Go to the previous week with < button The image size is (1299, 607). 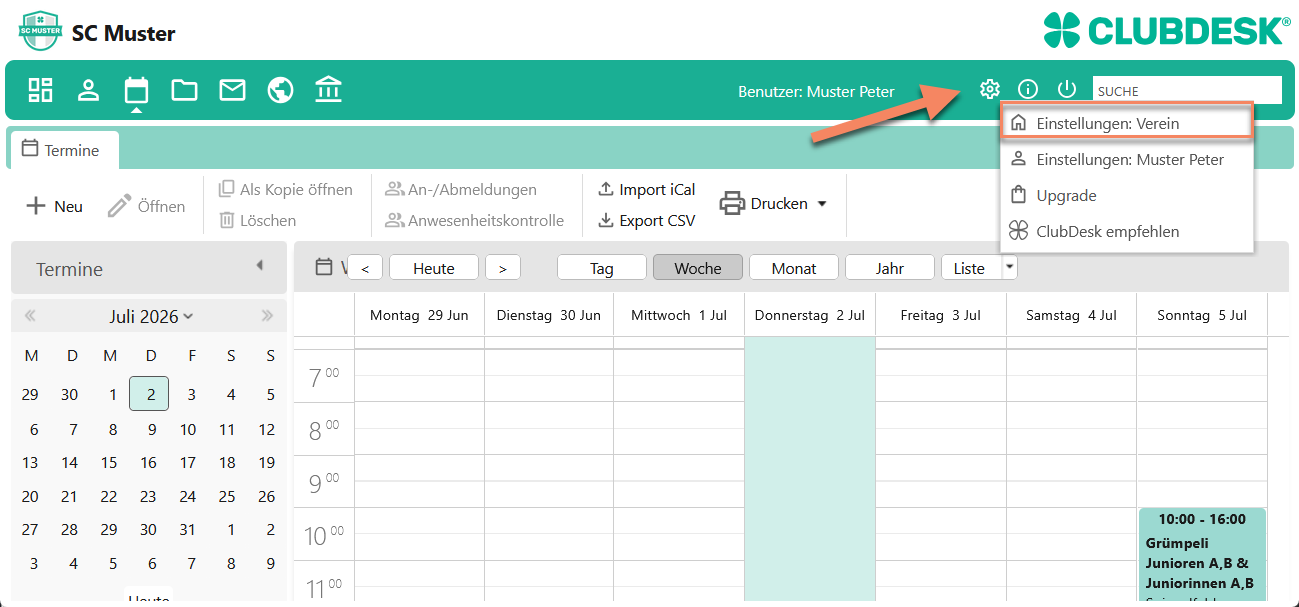pos(365,268)
